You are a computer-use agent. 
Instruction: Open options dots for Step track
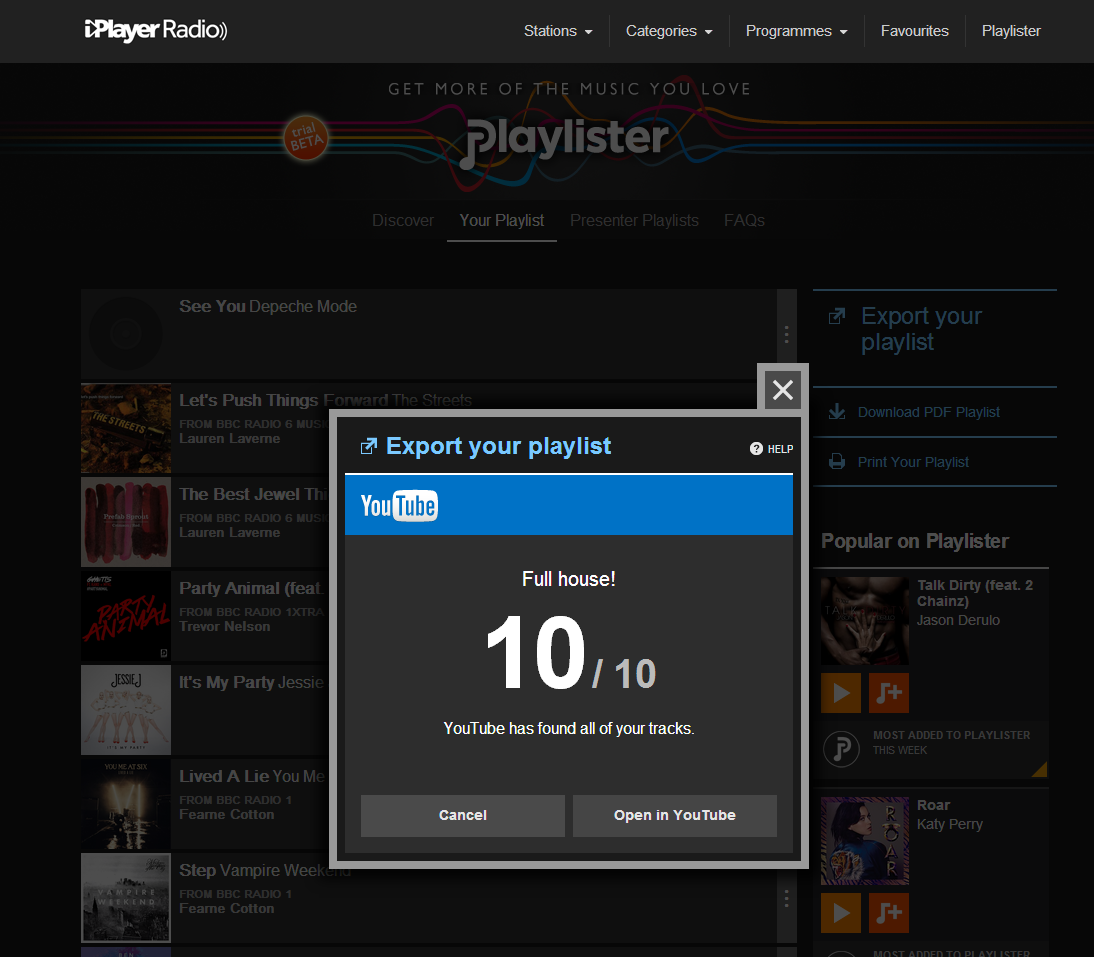coord(786,898)
